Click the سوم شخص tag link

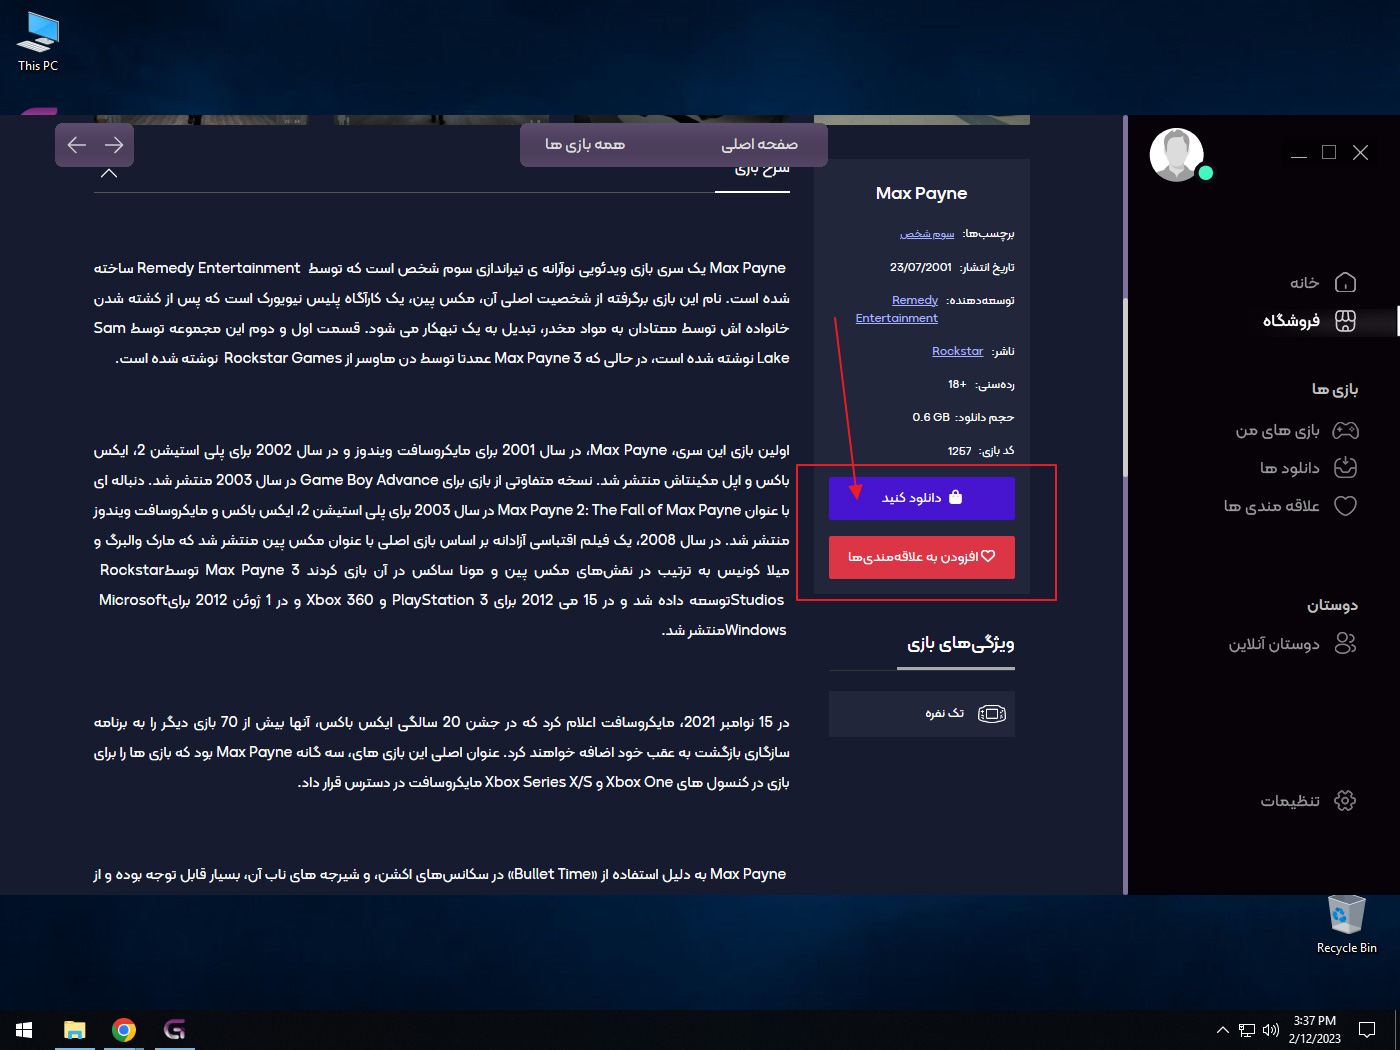[x=927, y=234]
